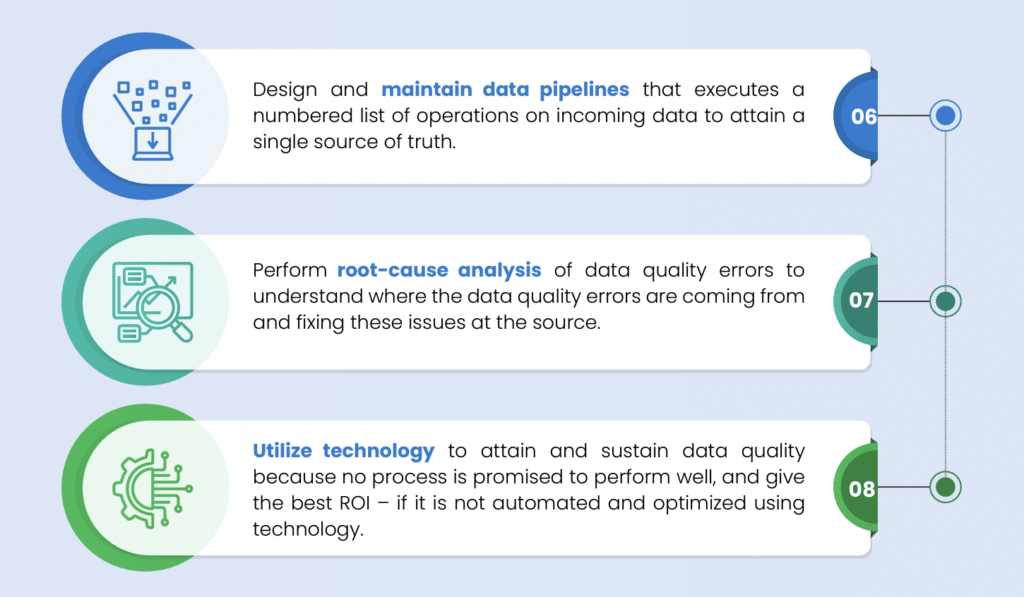Screen dimensions: 1024x597
Task: Open the 'root-cause analysis' highlighted link
Action: click(439, 270)
